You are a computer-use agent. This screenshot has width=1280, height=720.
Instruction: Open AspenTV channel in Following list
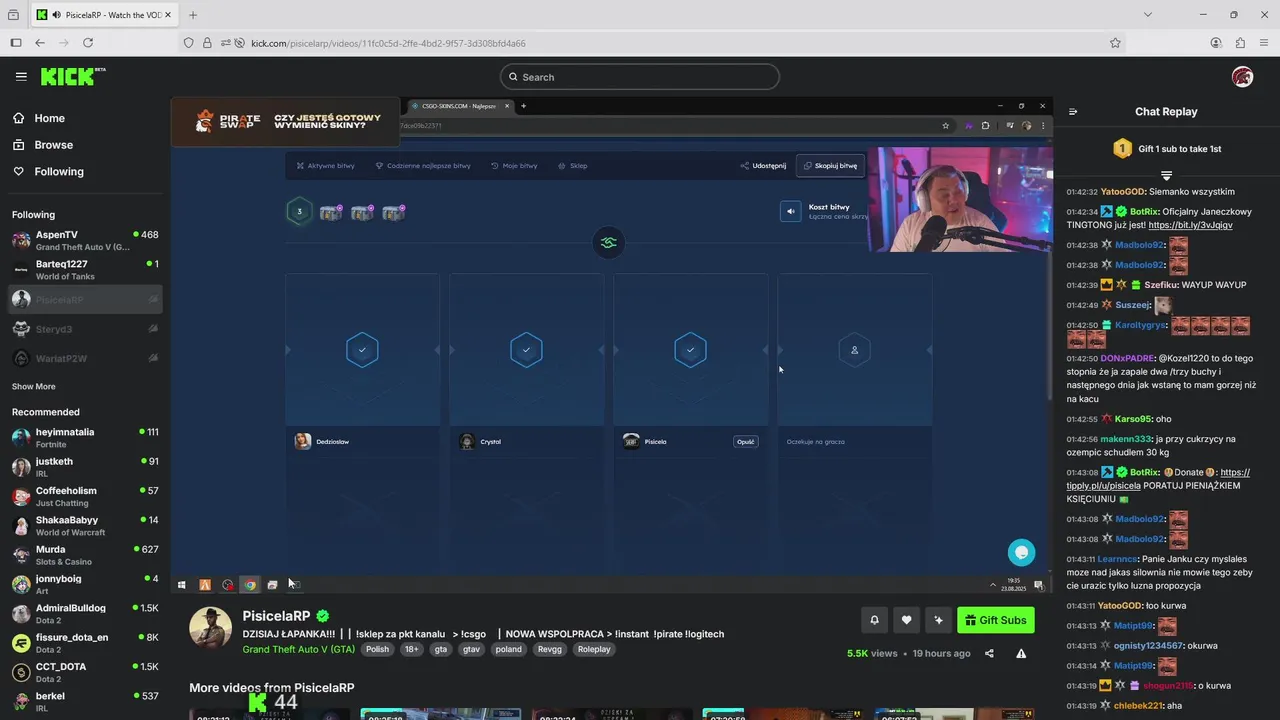click(85, 241)
